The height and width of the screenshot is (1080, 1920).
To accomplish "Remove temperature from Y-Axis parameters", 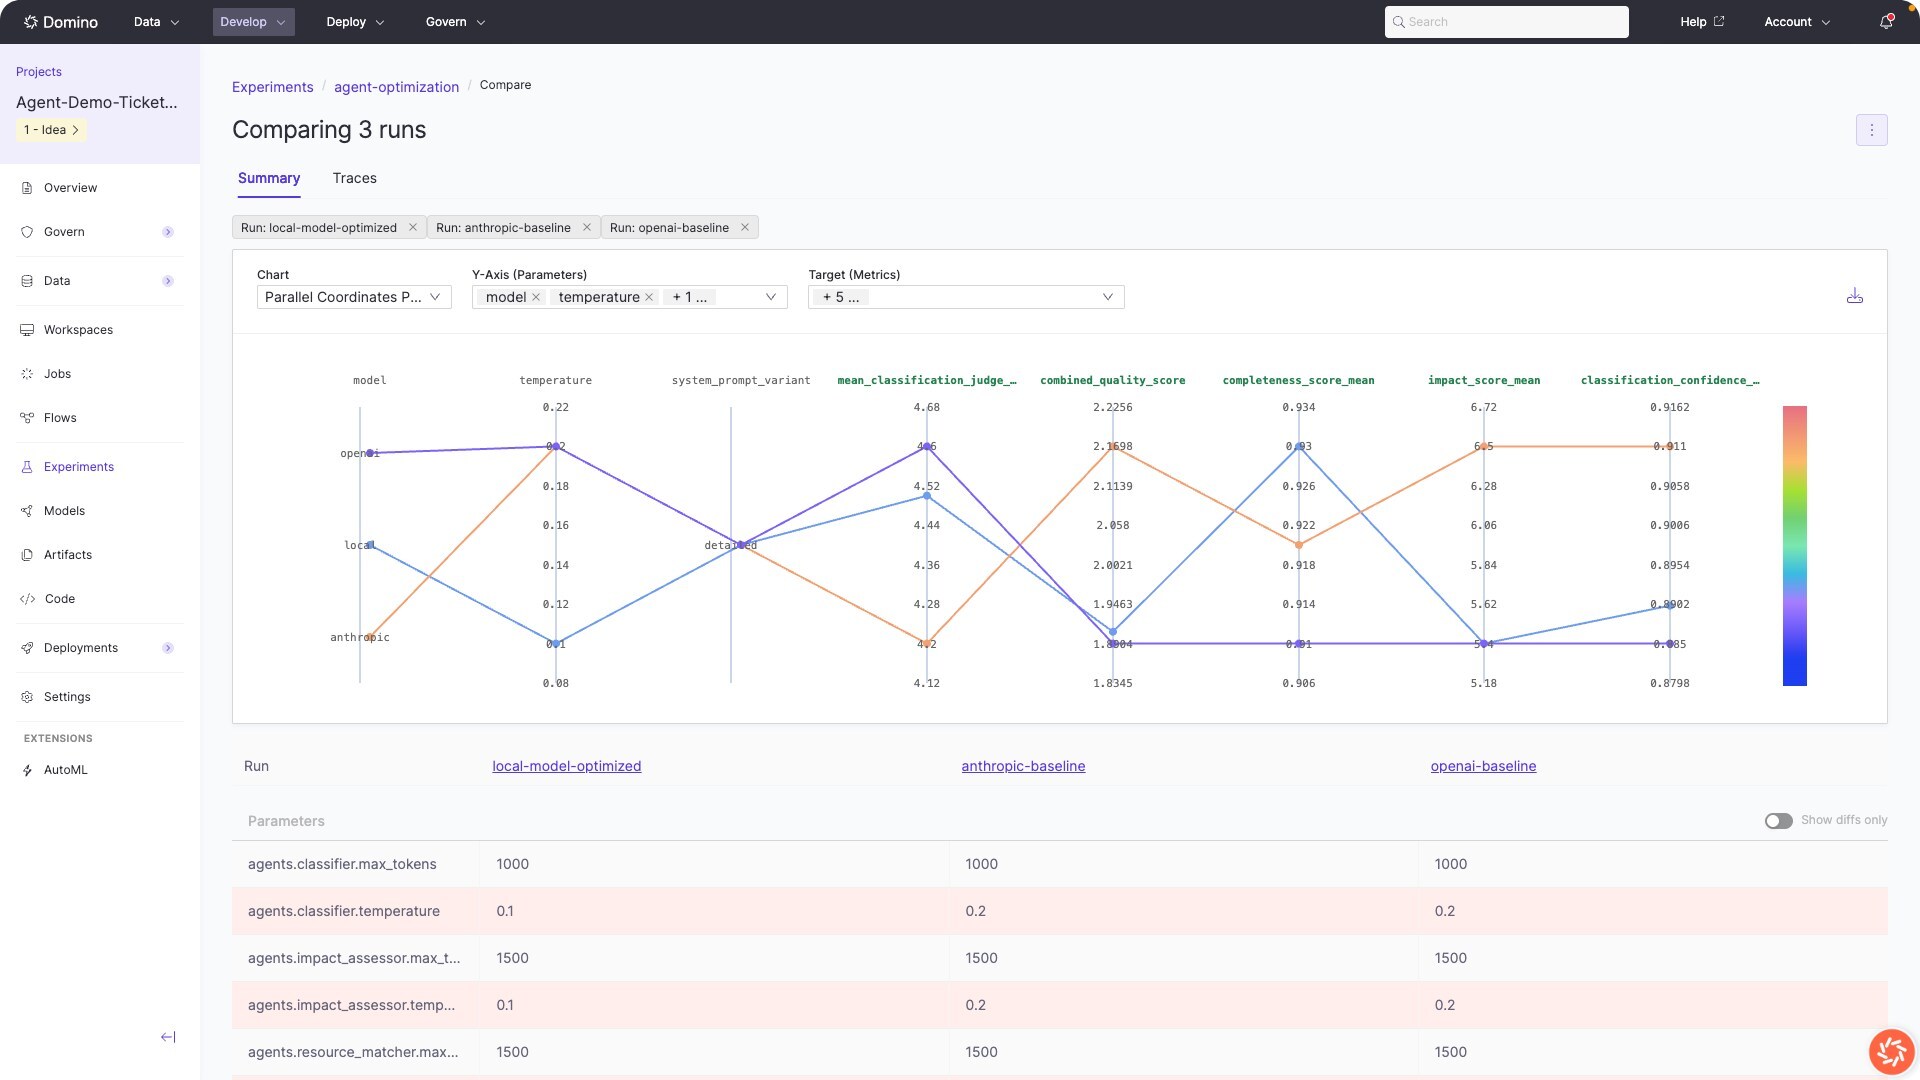I will coord(649,297).
